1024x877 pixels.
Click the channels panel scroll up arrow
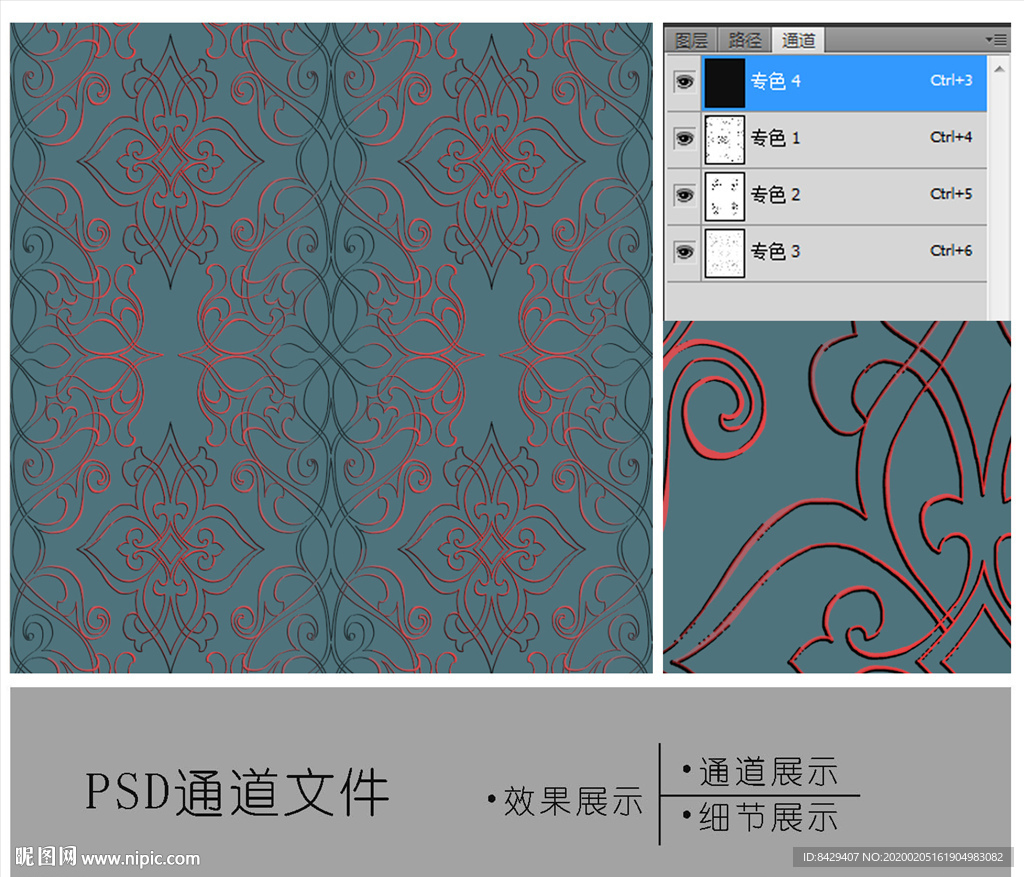999,69
